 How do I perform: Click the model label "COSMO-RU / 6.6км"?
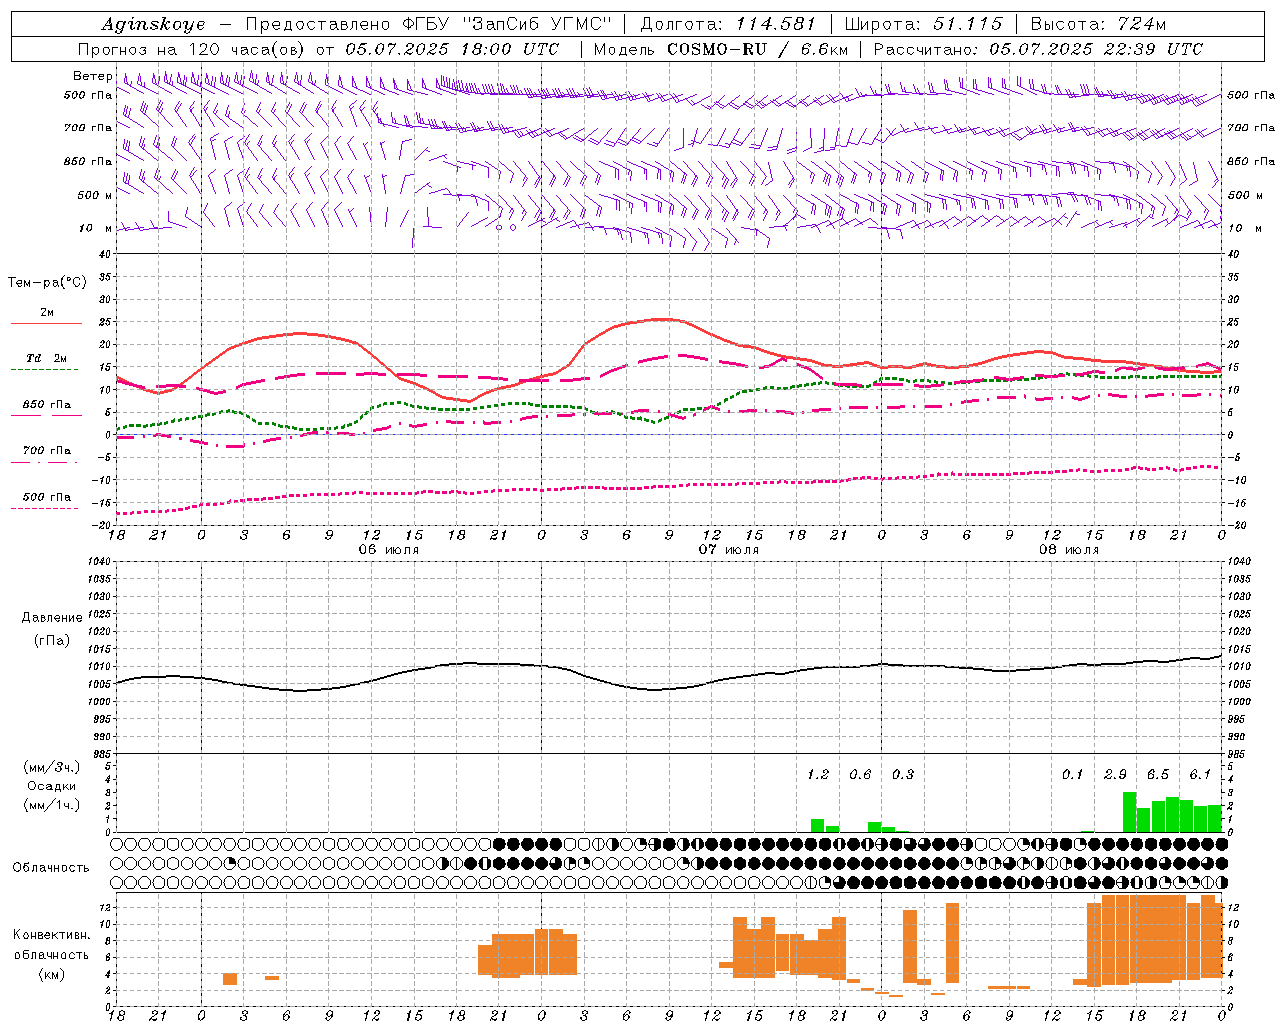(757, 49)
